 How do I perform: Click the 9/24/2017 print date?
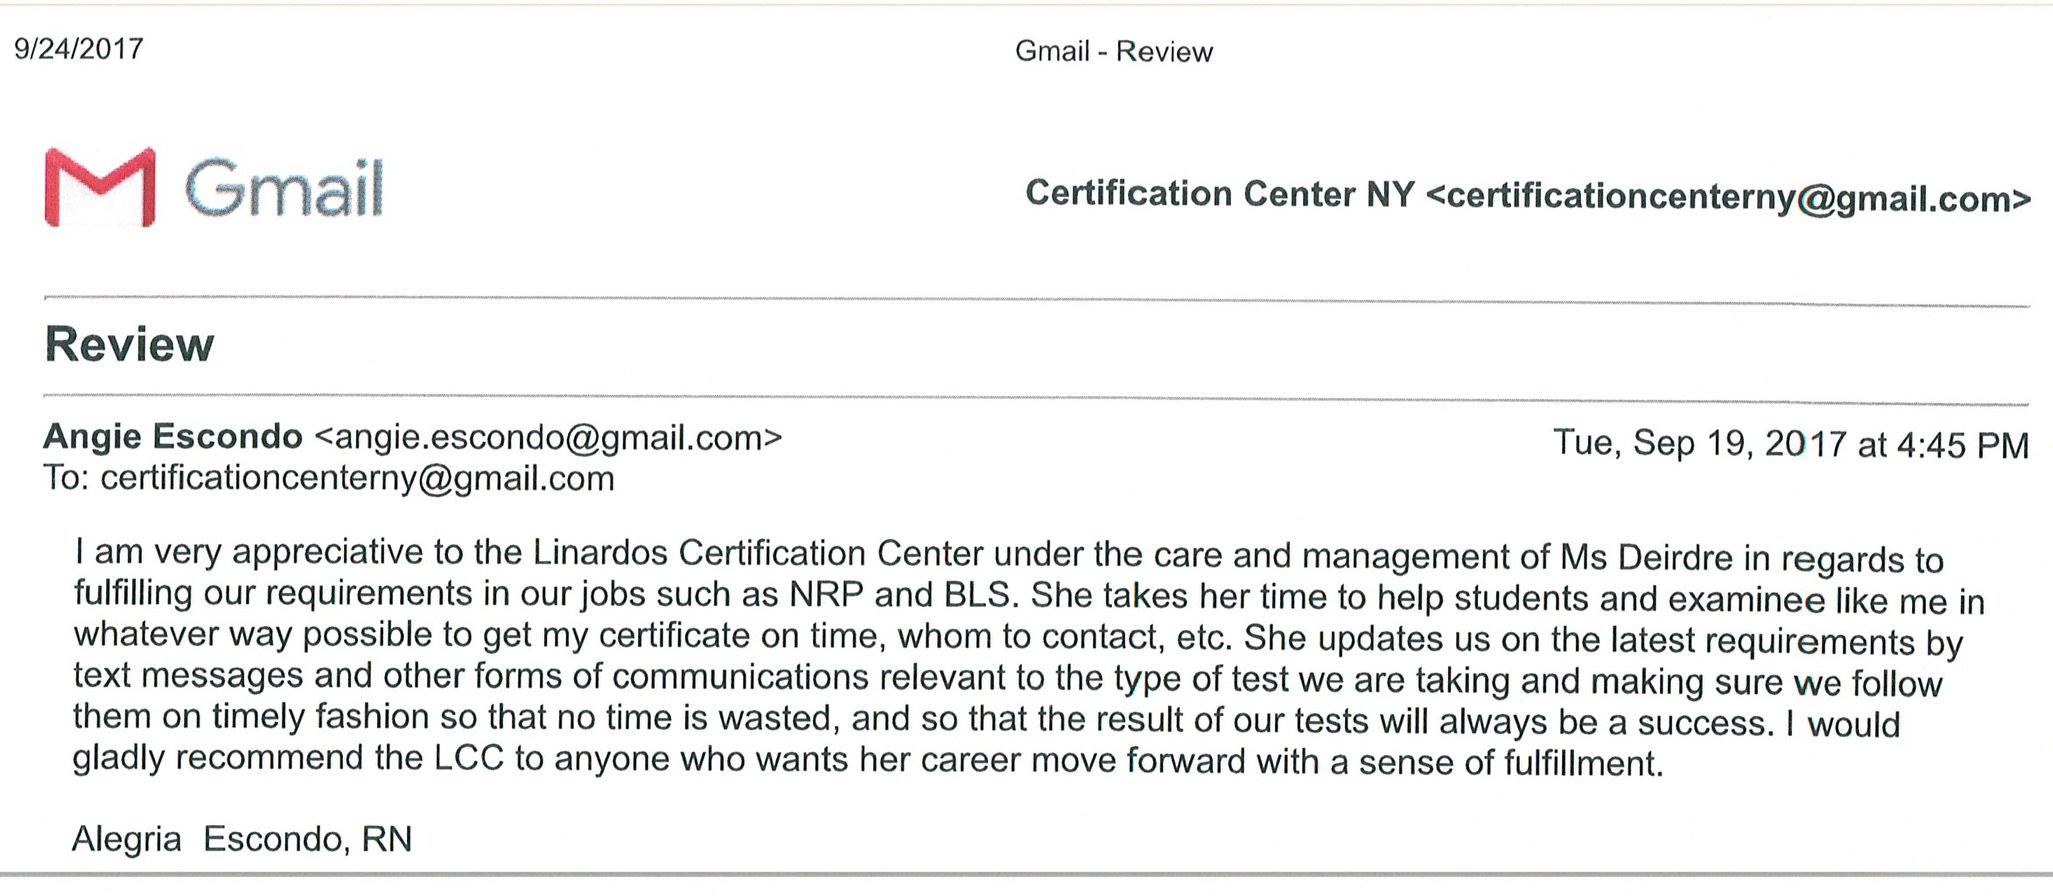pyautogui.click(x=79, y=48)
